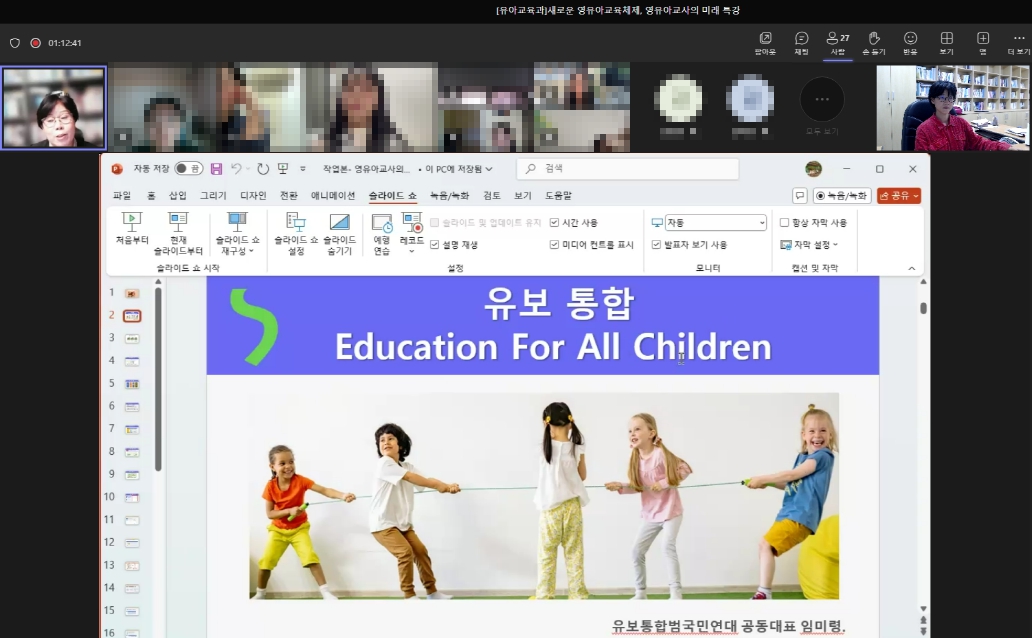This screenshot has height=638, width=1032.
Task: Open slide show setup (슬라이드 쇼 설정)
Action: (296, 234)
